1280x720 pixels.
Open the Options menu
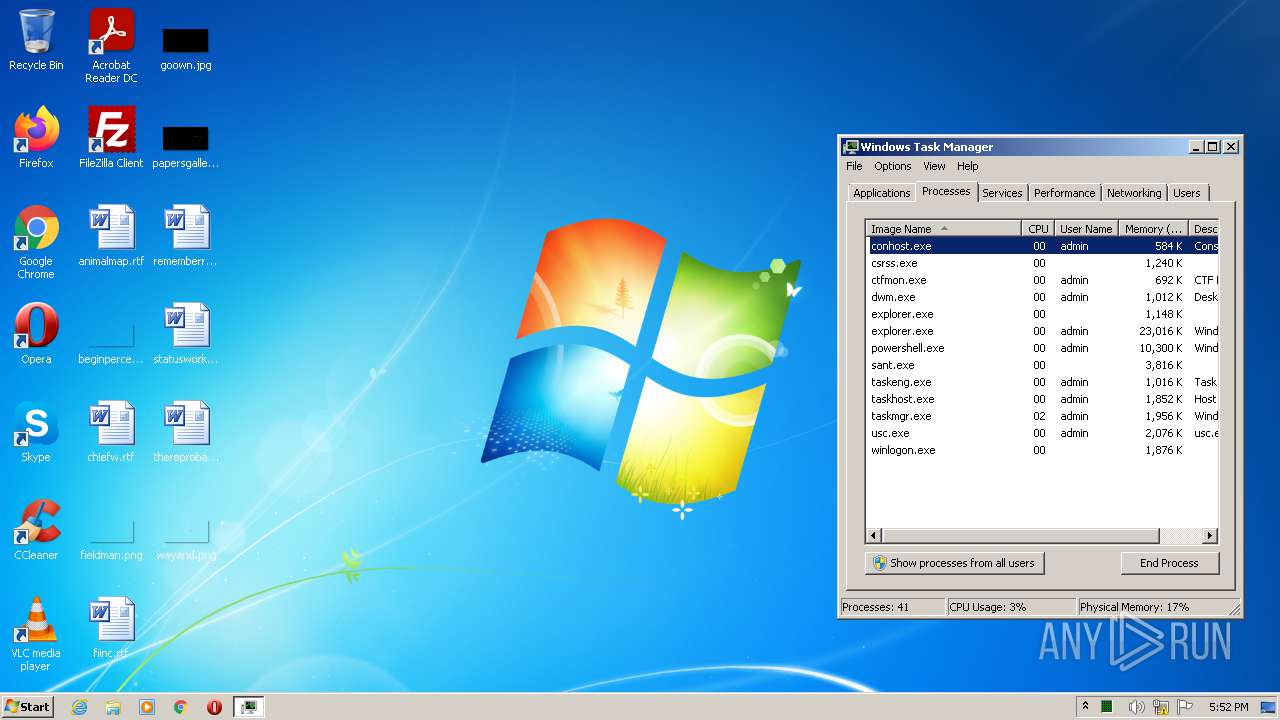(x=892, y=166)
